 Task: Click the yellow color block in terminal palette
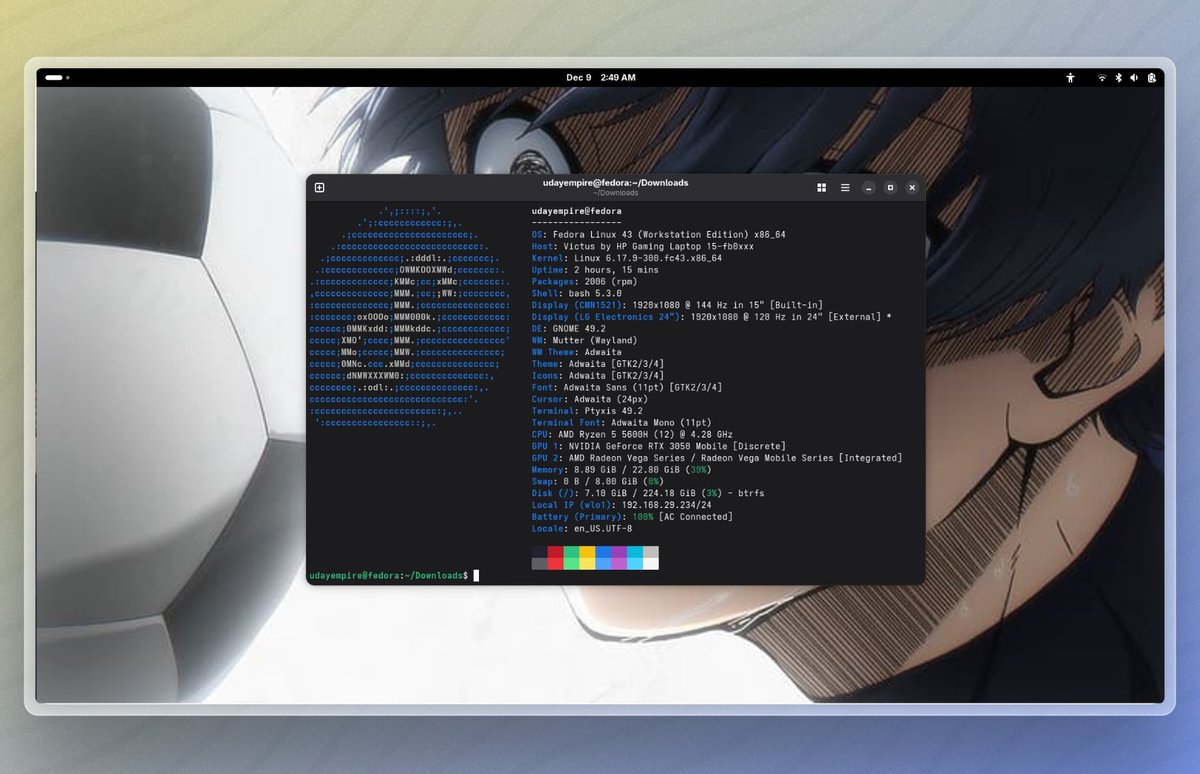pos(587,558)
